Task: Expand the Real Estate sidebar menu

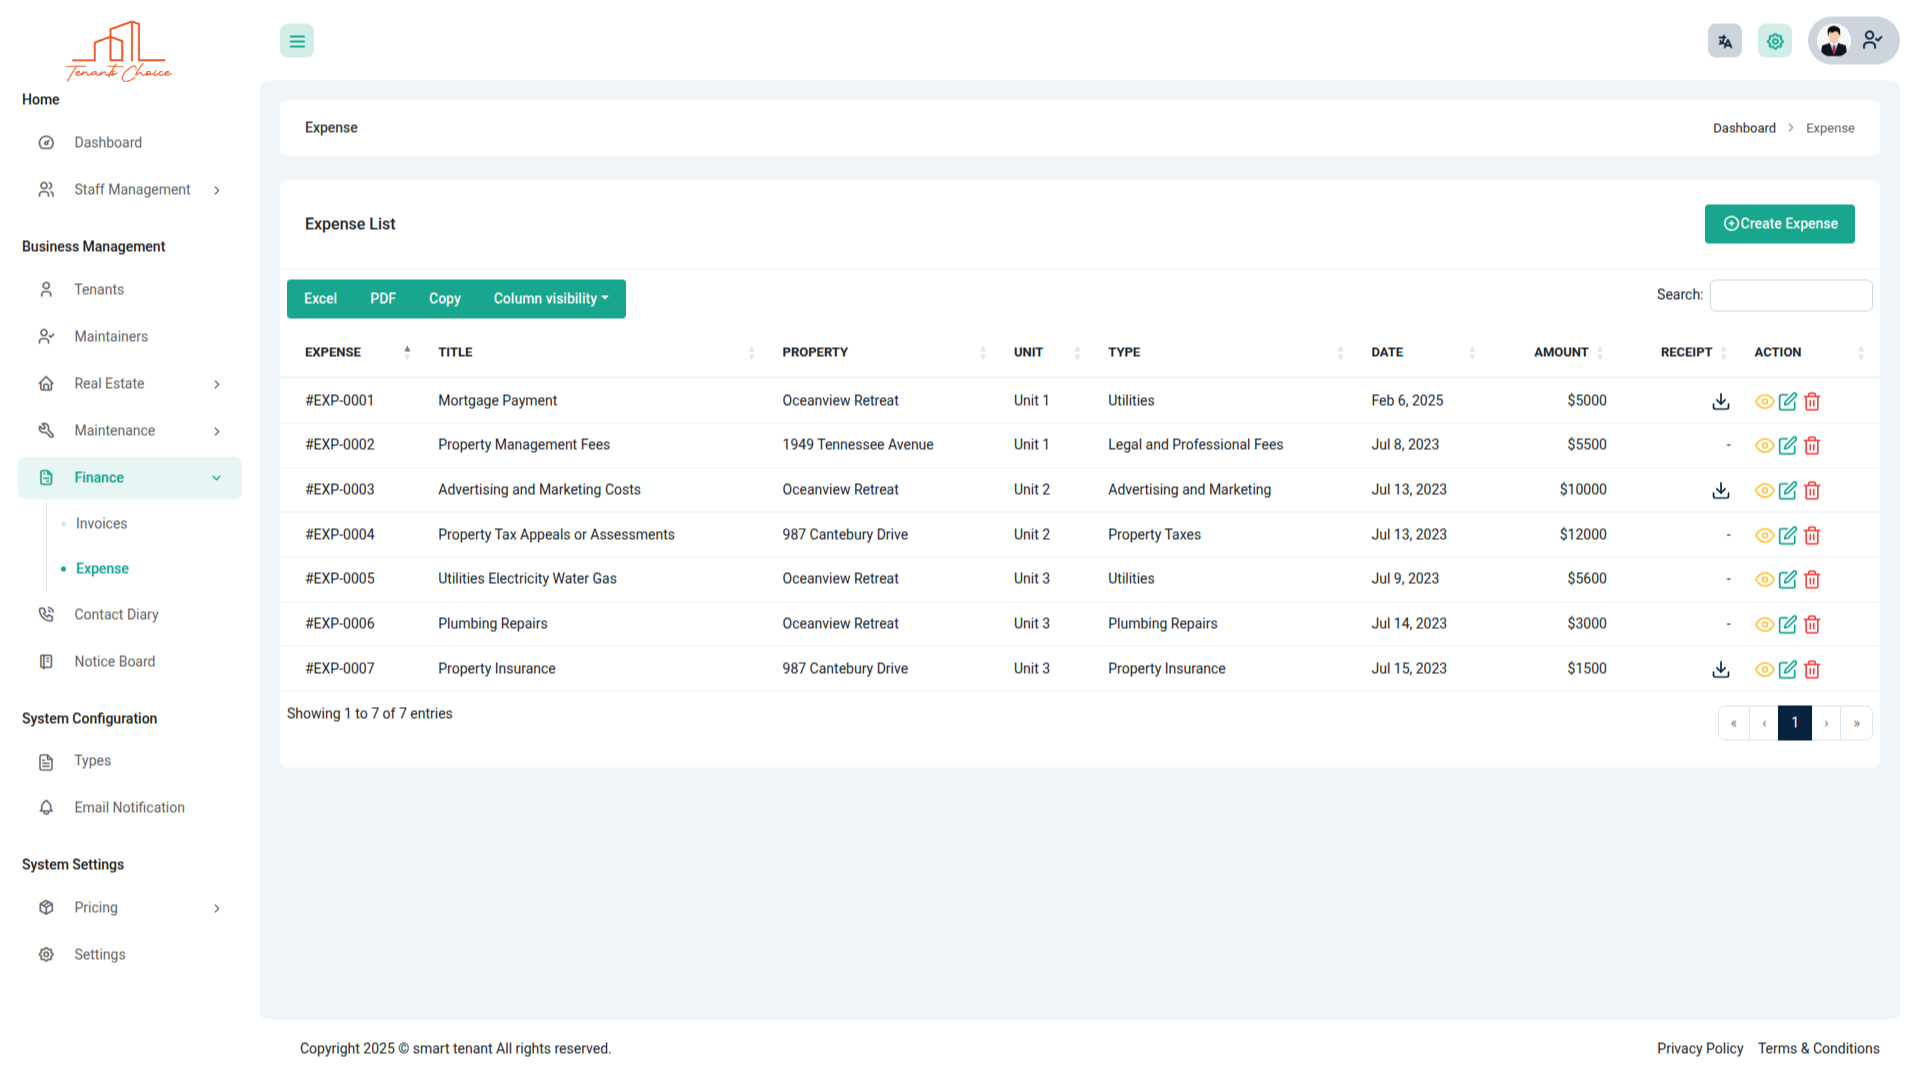Action: pos(130,384)
